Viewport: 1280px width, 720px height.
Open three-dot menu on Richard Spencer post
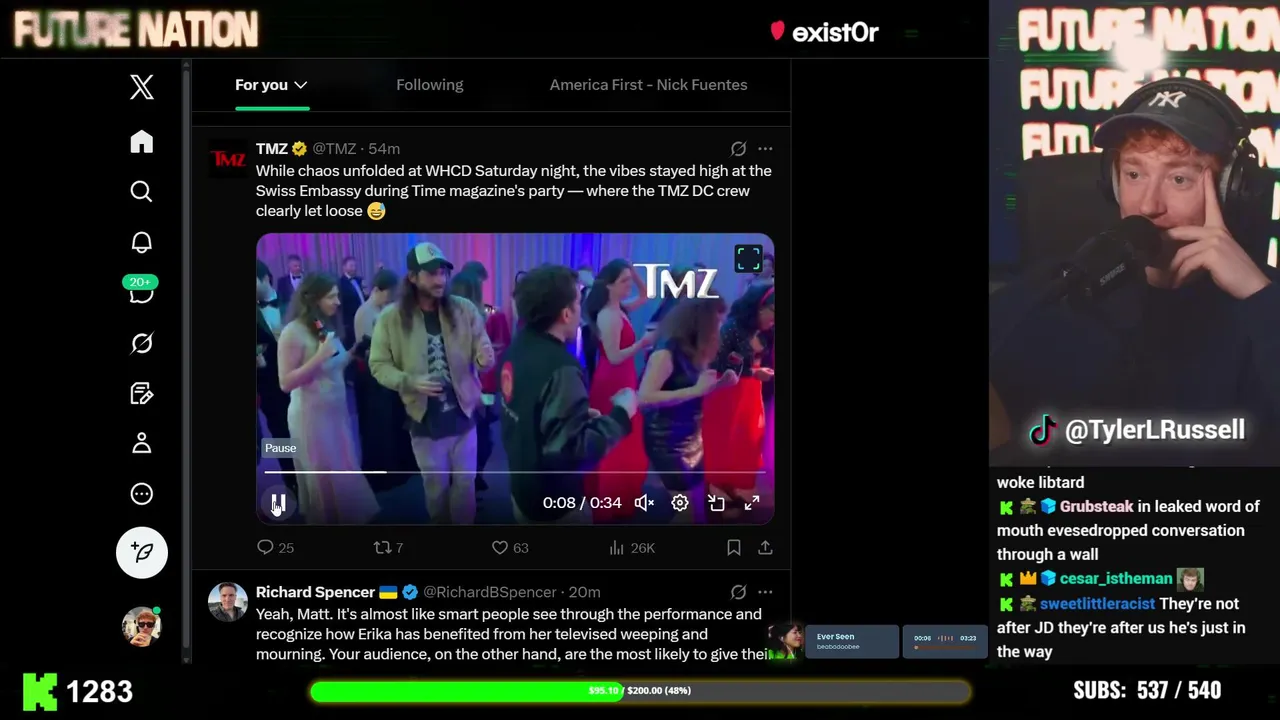pos(765,592)
